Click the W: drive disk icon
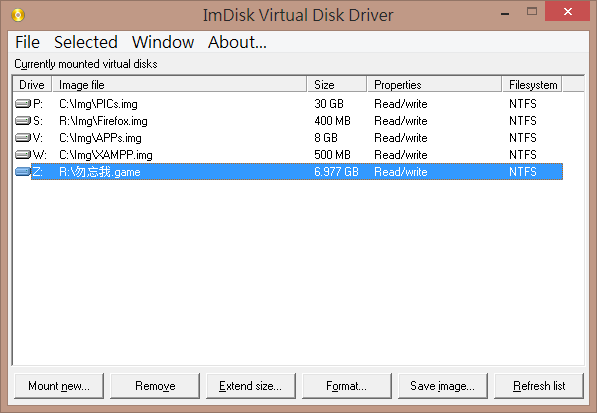The height and width of the screenshot is (413, 597). click(x=23, y=155)
